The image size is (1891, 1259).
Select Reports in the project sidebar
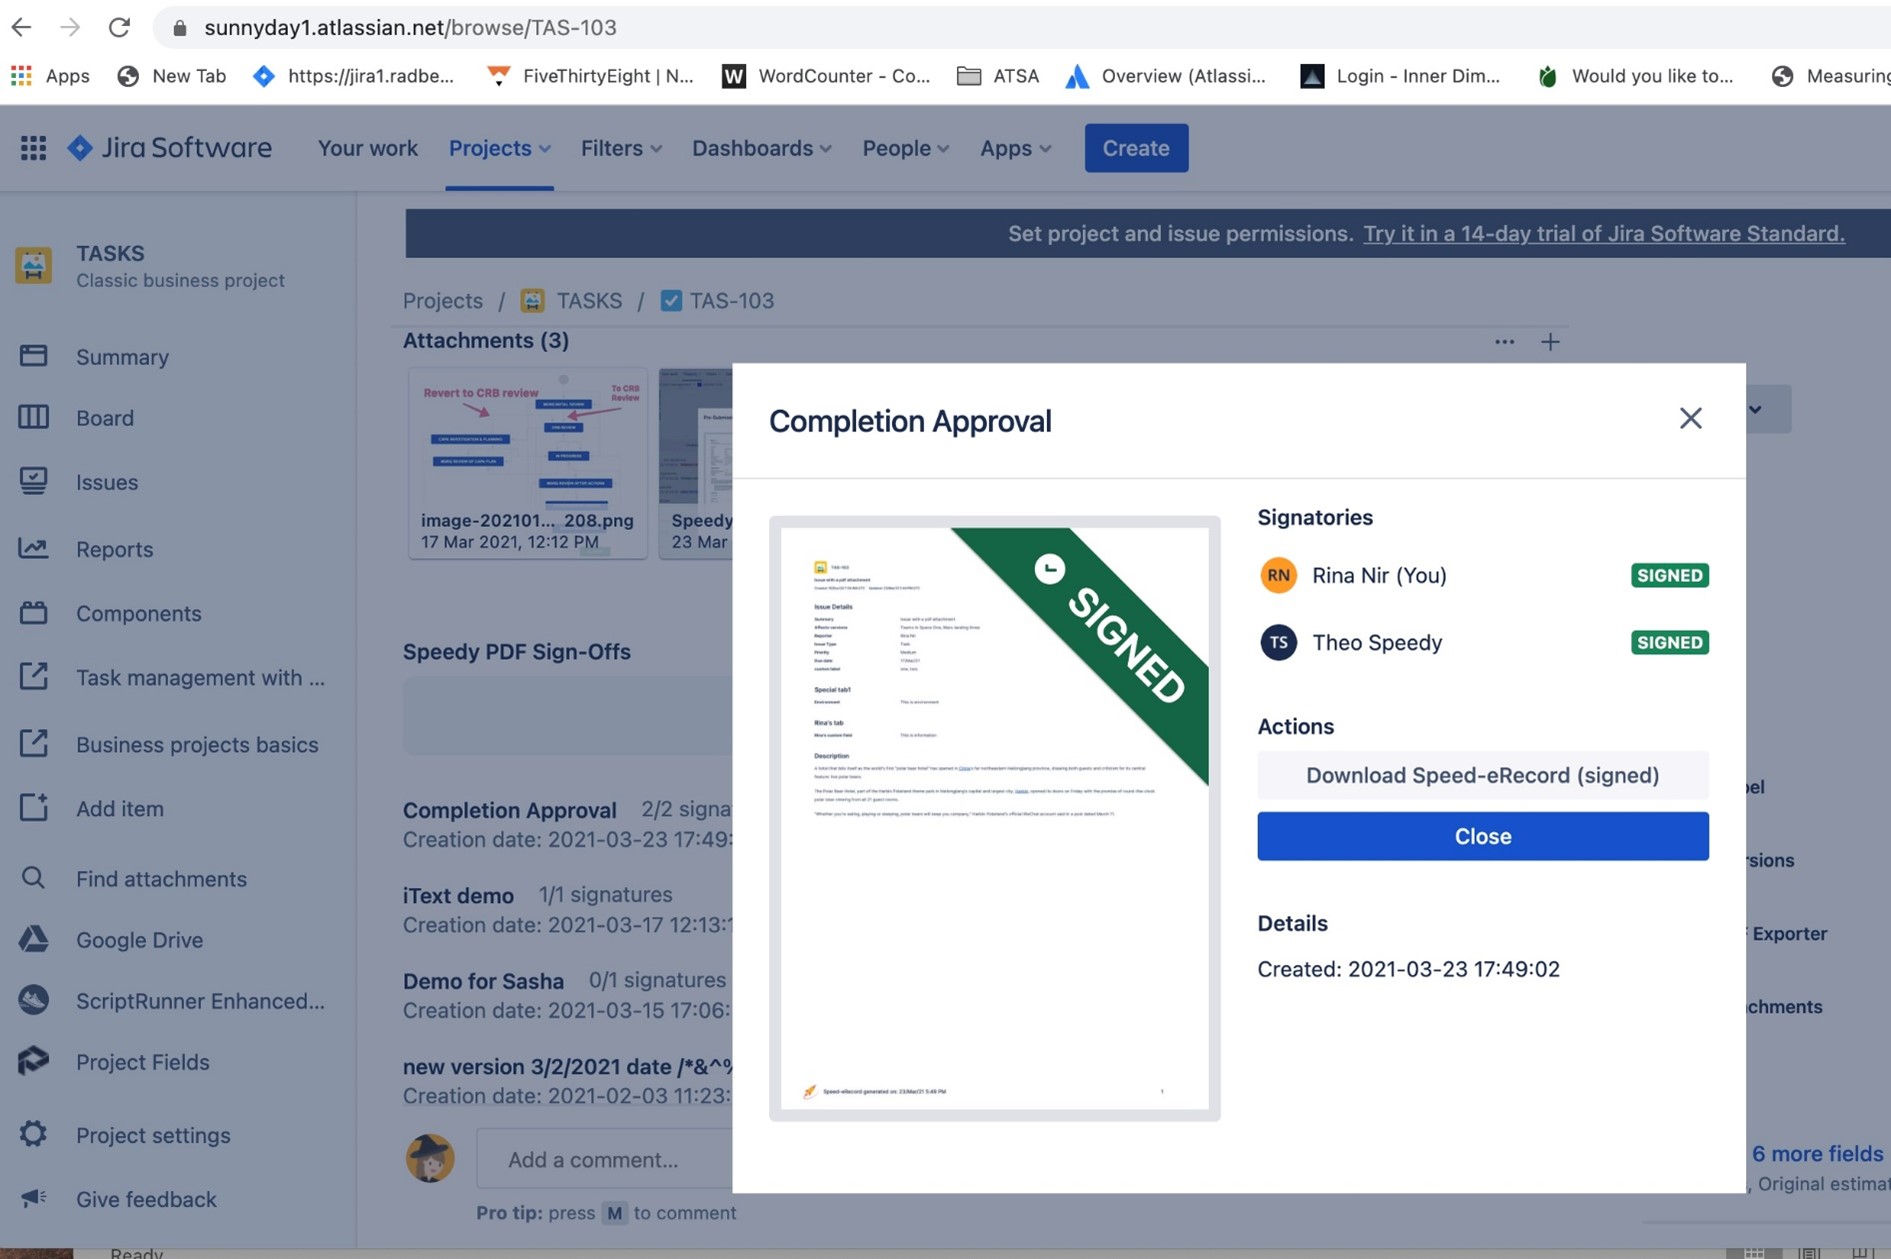coord(114,549)
